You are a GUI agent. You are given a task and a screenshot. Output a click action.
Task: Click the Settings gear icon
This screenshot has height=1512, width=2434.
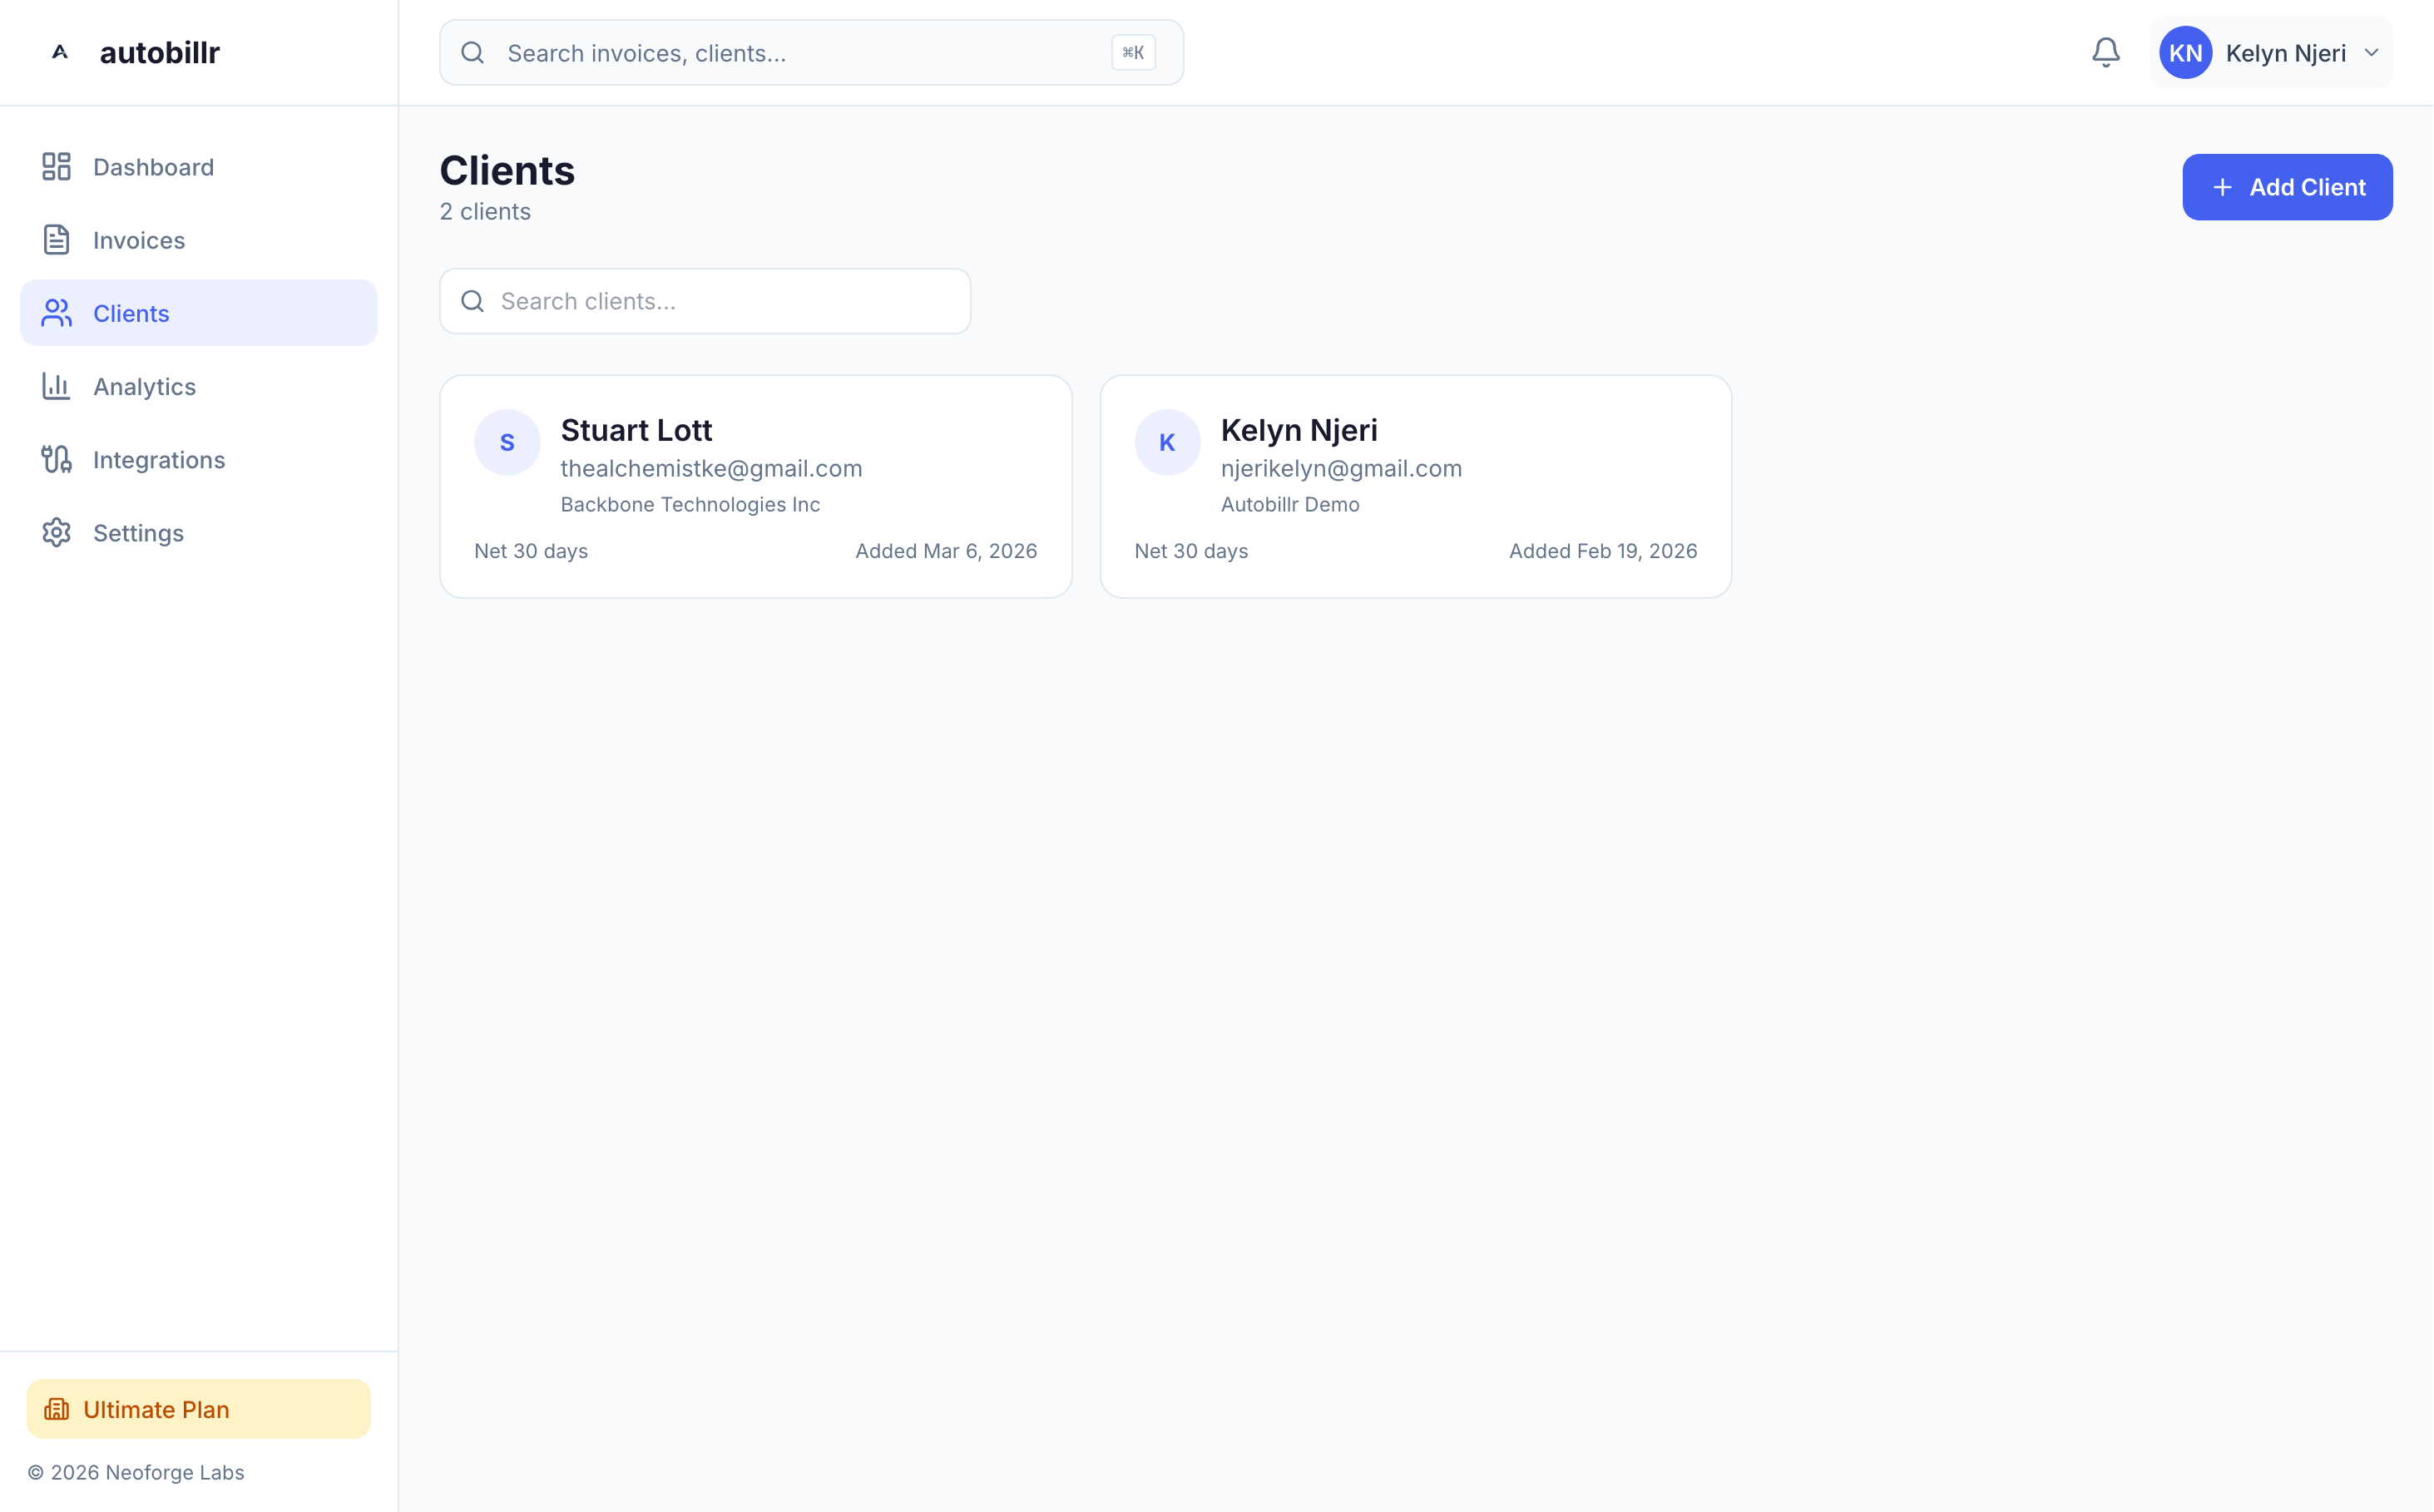56,532
